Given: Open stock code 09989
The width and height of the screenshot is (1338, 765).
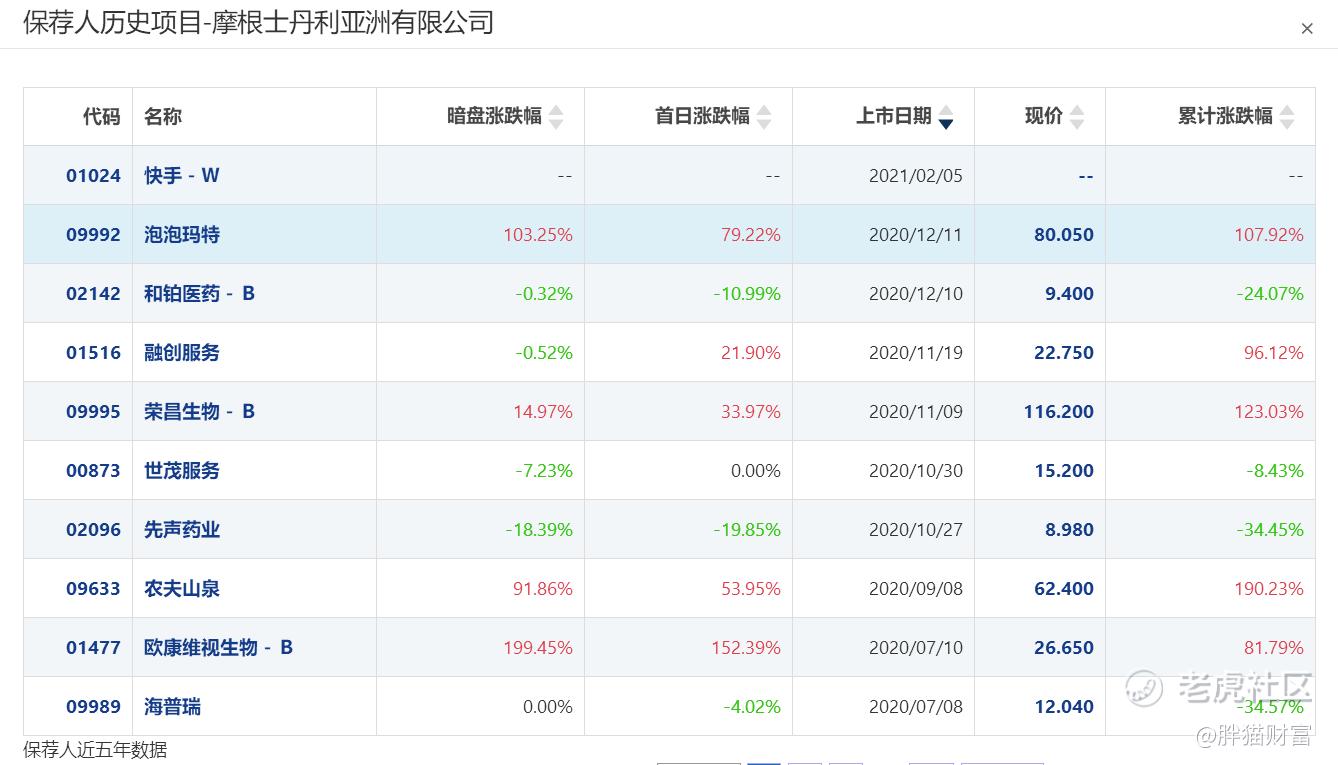Looking at the screenshot, I should (93, 707).
